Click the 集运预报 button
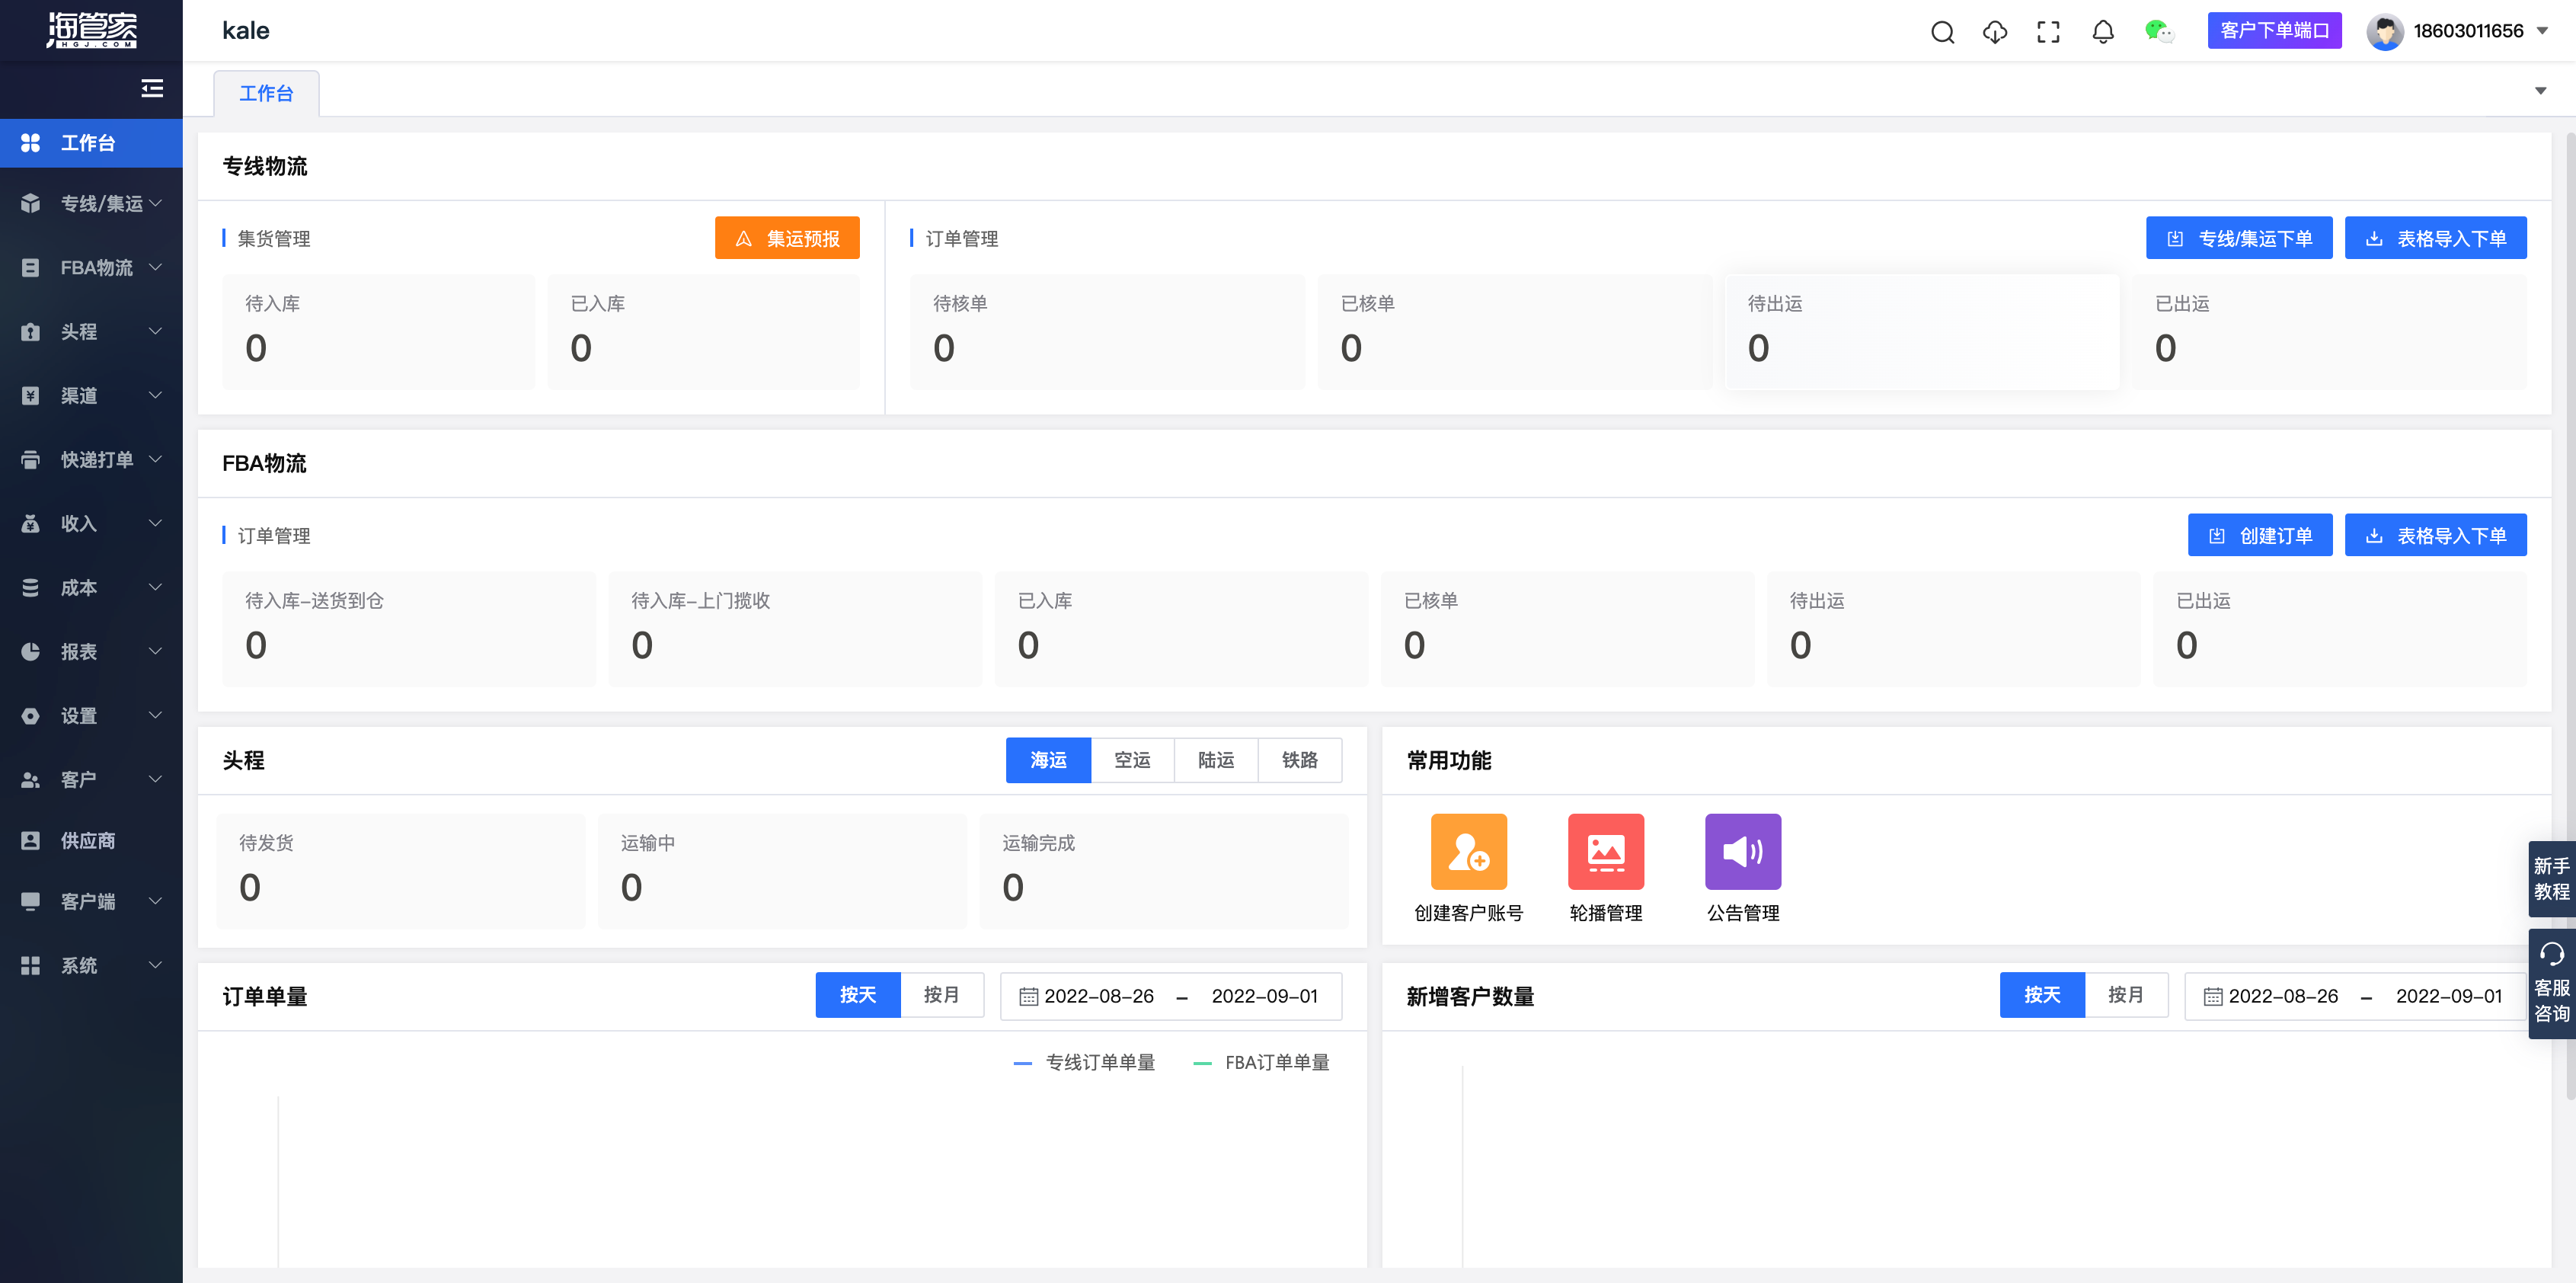 point(787,238)
